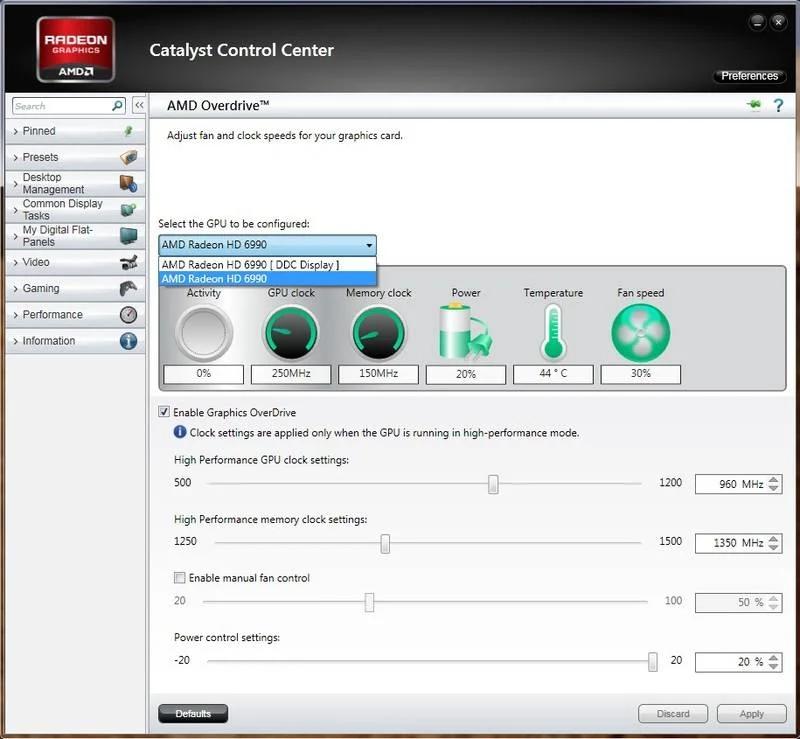Click the search magnifier icon

117,106
